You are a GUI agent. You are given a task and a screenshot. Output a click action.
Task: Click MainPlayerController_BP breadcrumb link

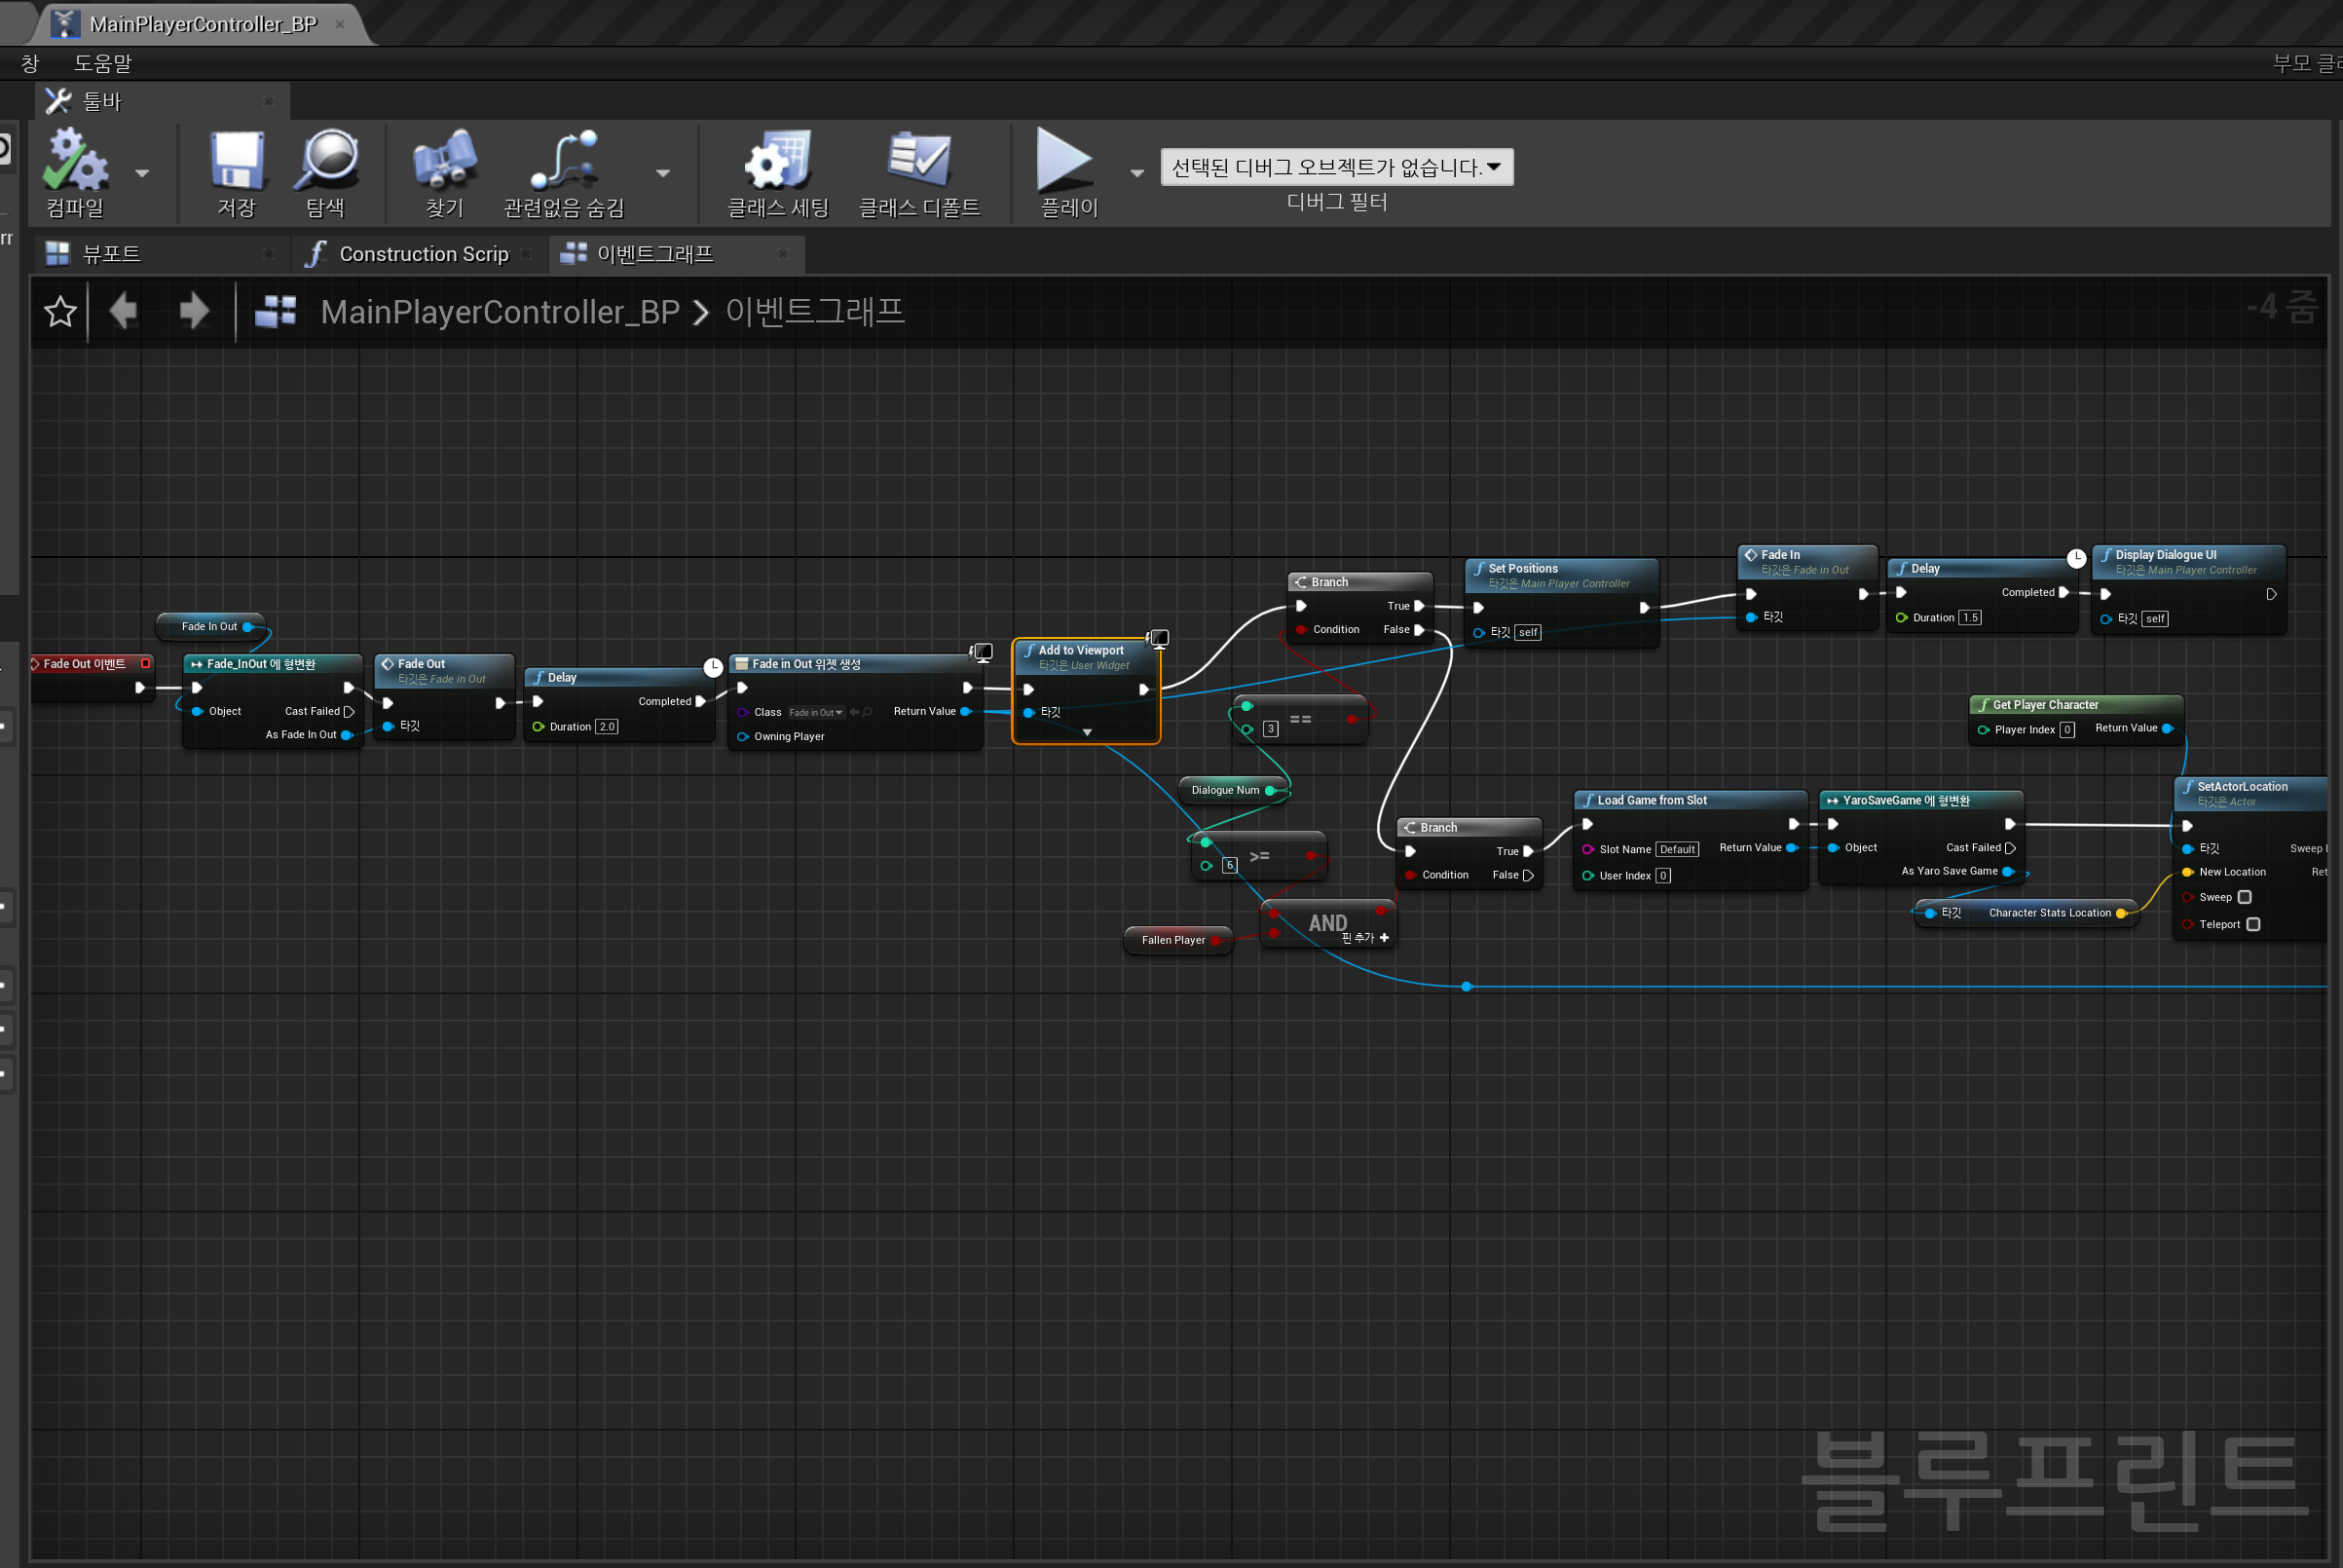click(500, 312)
